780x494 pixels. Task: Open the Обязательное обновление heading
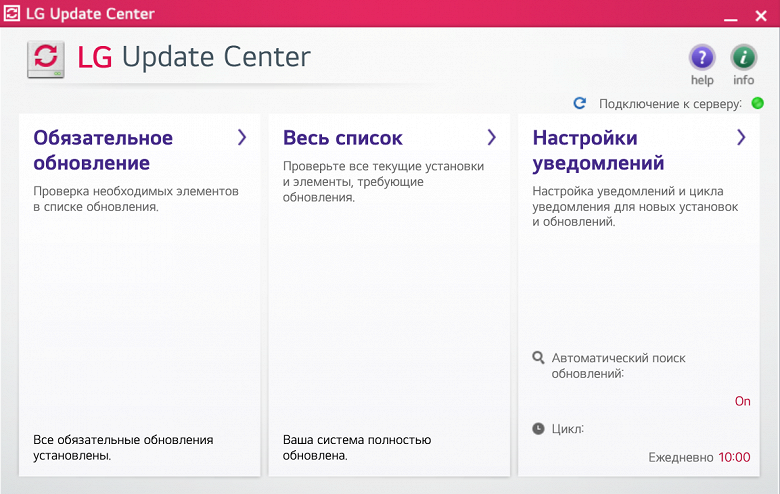point(103,150)
